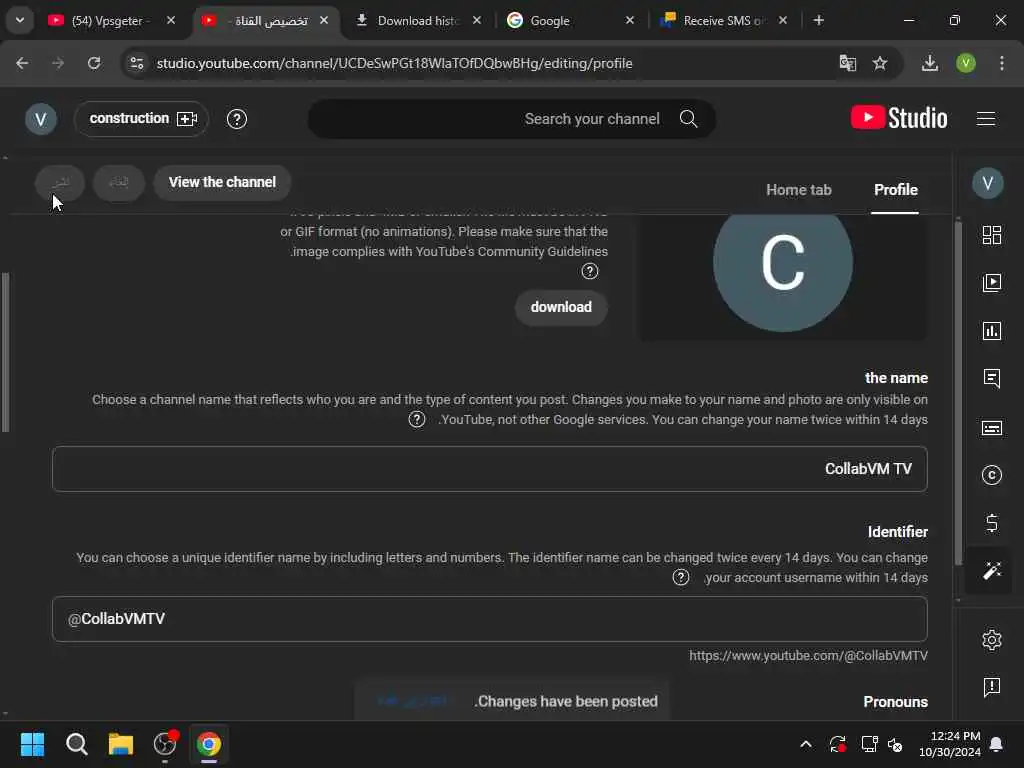1024x768 pixels.
Task: Open the Earn dollar icon in sidebar
Action: tap(991, 523)
